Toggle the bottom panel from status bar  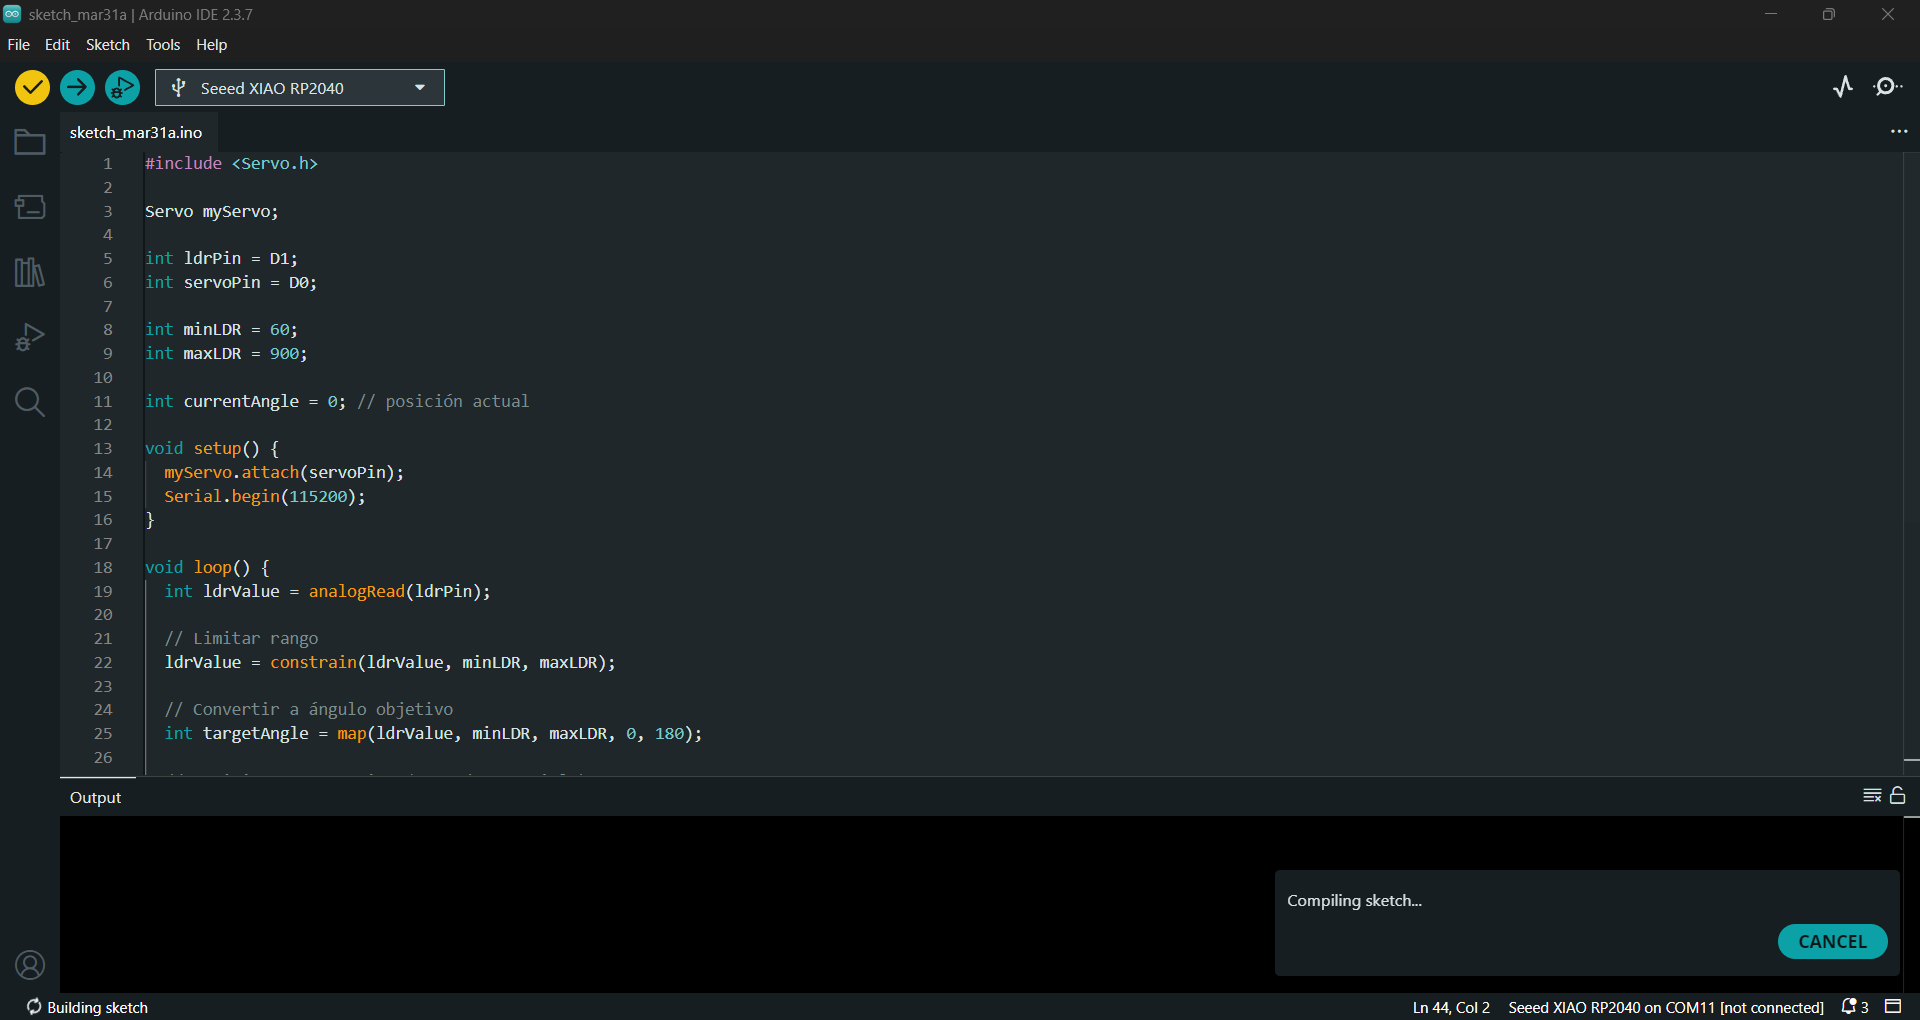pos(1893,1007)
